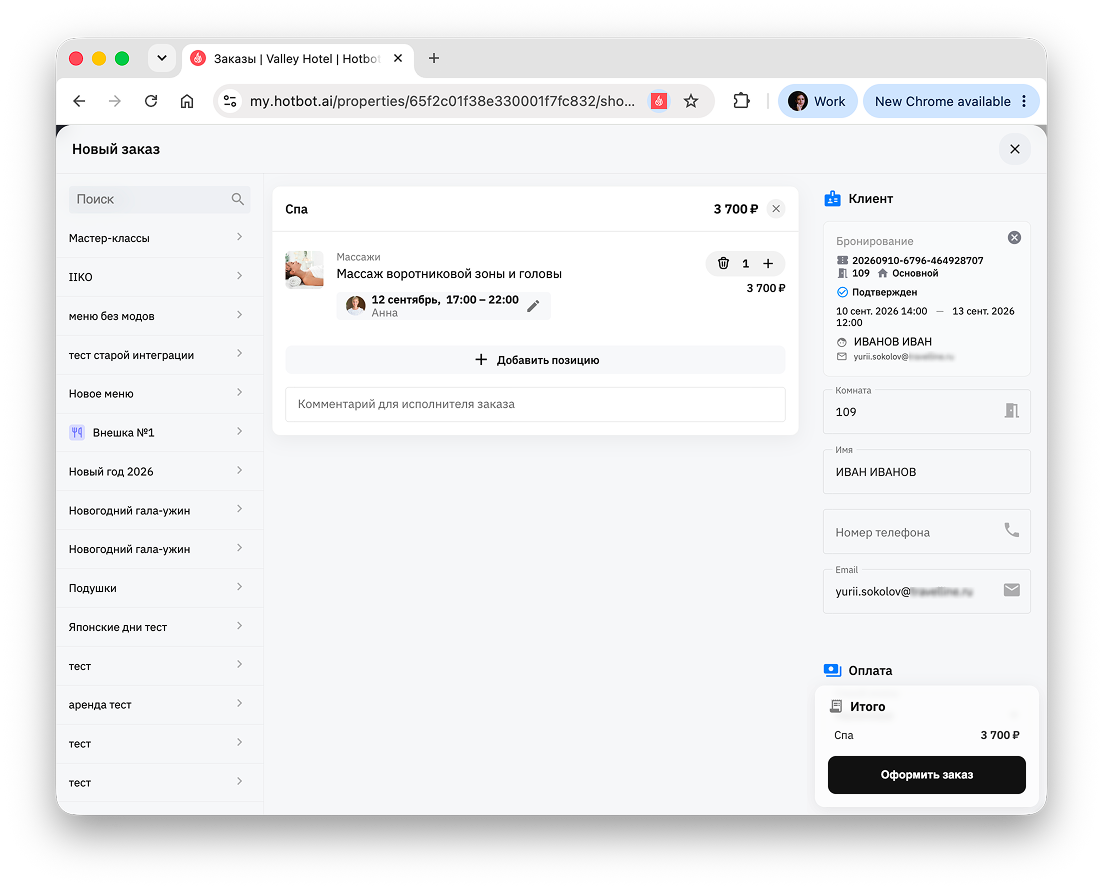Click the envelope icon in Email field
The height and width of the screenshot is (889, 1103).
click(1012, 590)
